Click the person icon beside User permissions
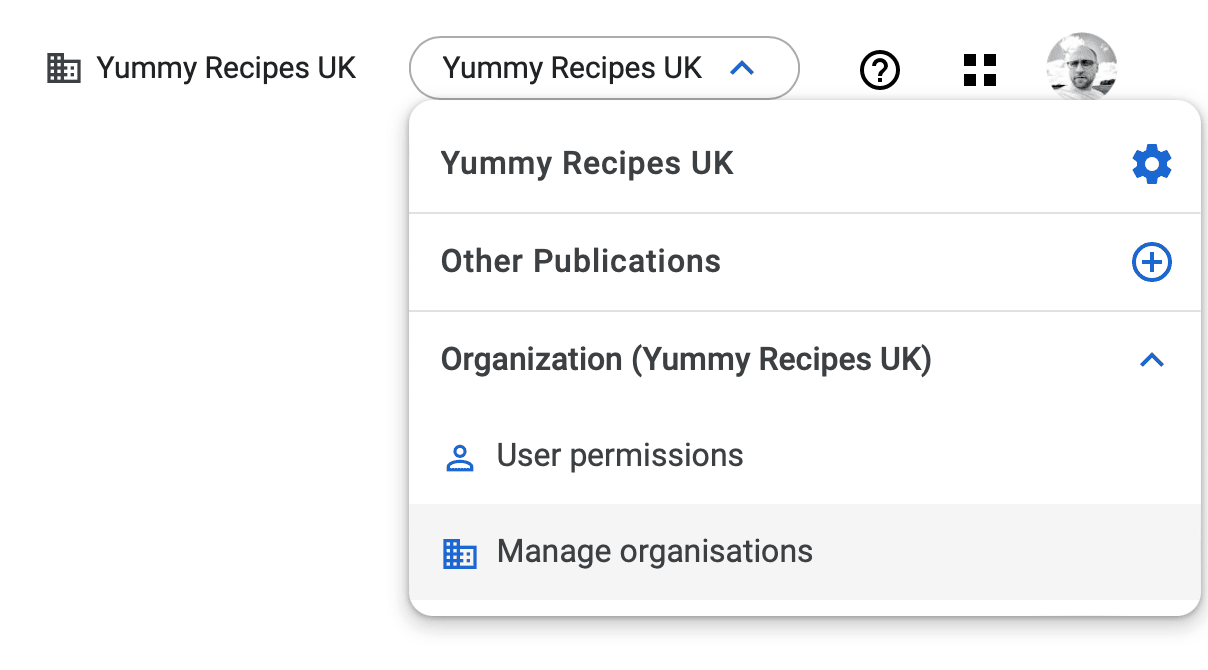The width and height of the screenshot is (1208, 670). [x=459, y=458]
